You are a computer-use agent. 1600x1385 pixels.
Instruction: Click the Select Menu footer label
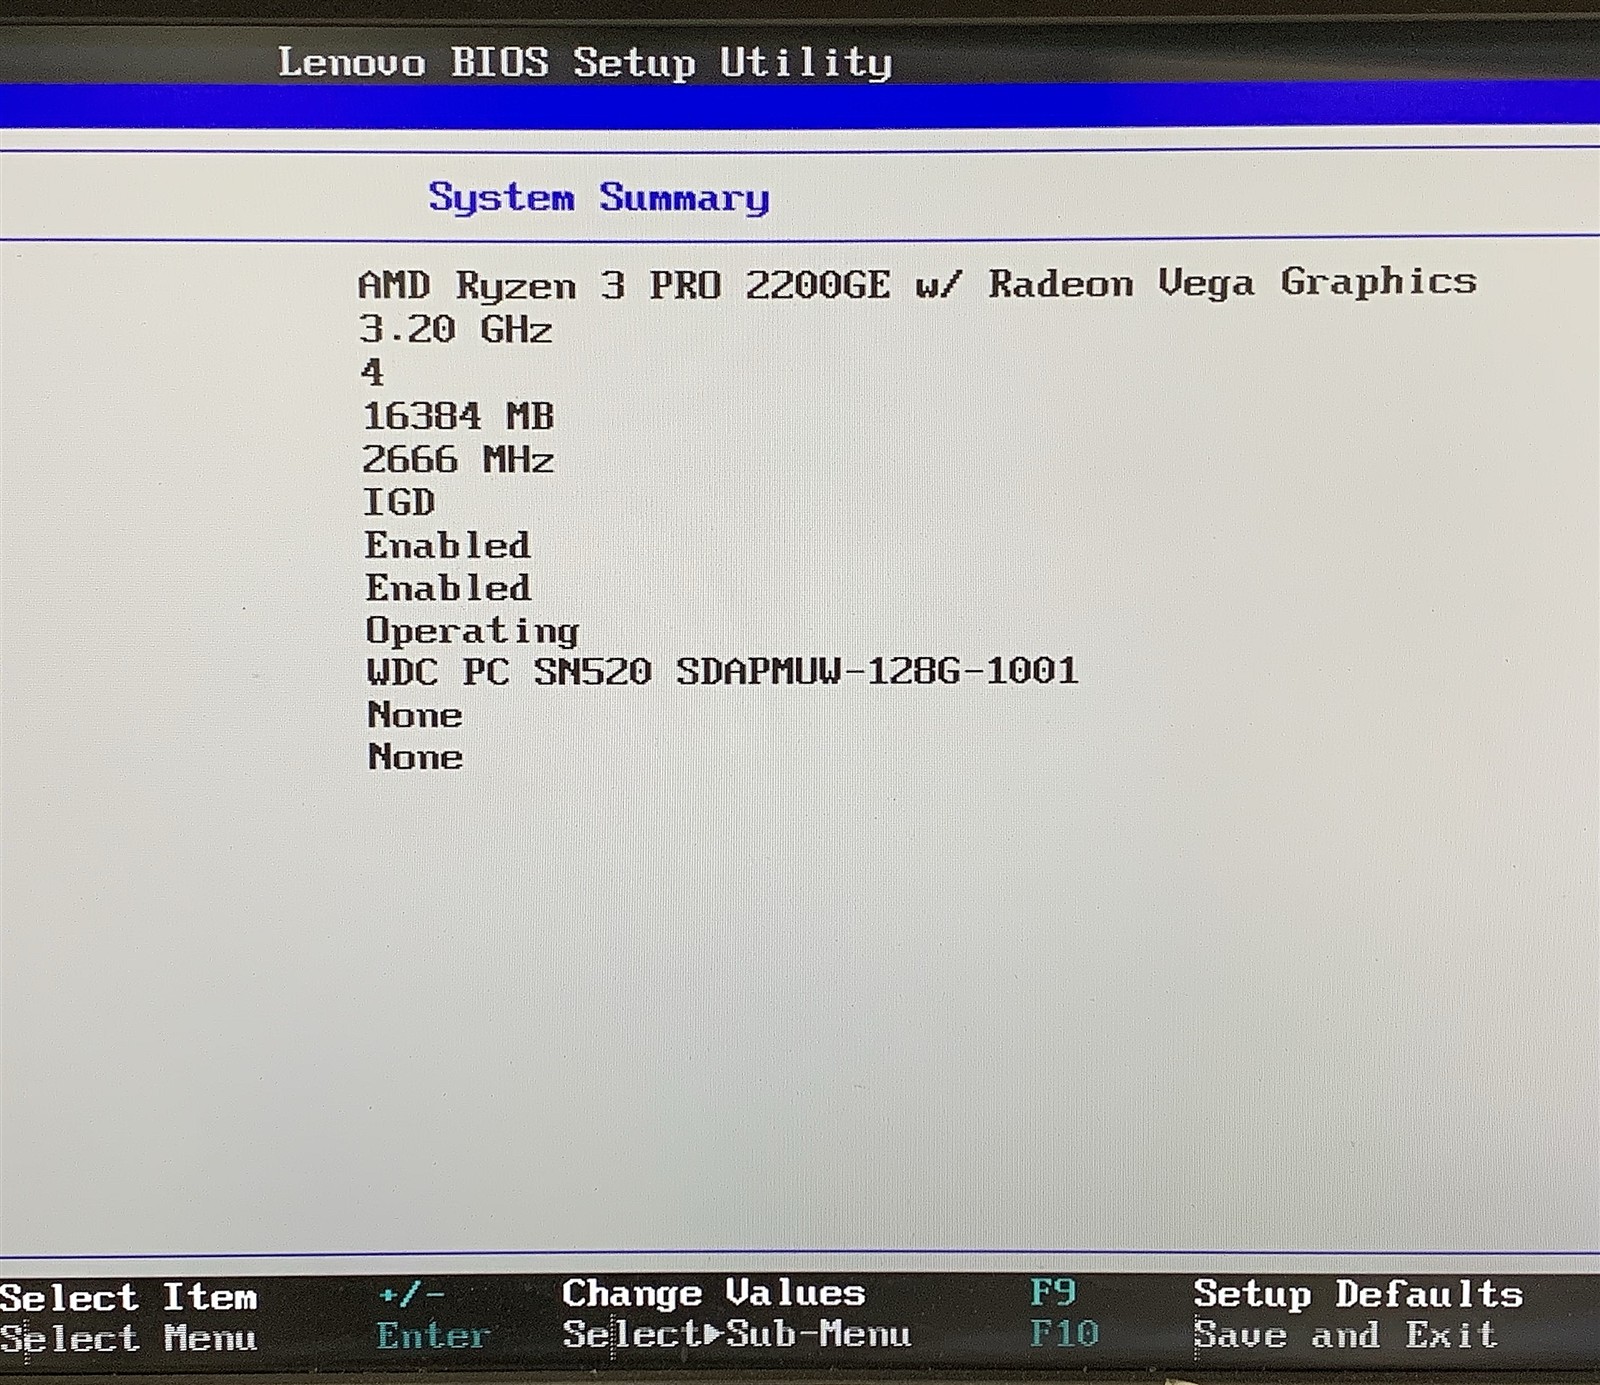129,1338
